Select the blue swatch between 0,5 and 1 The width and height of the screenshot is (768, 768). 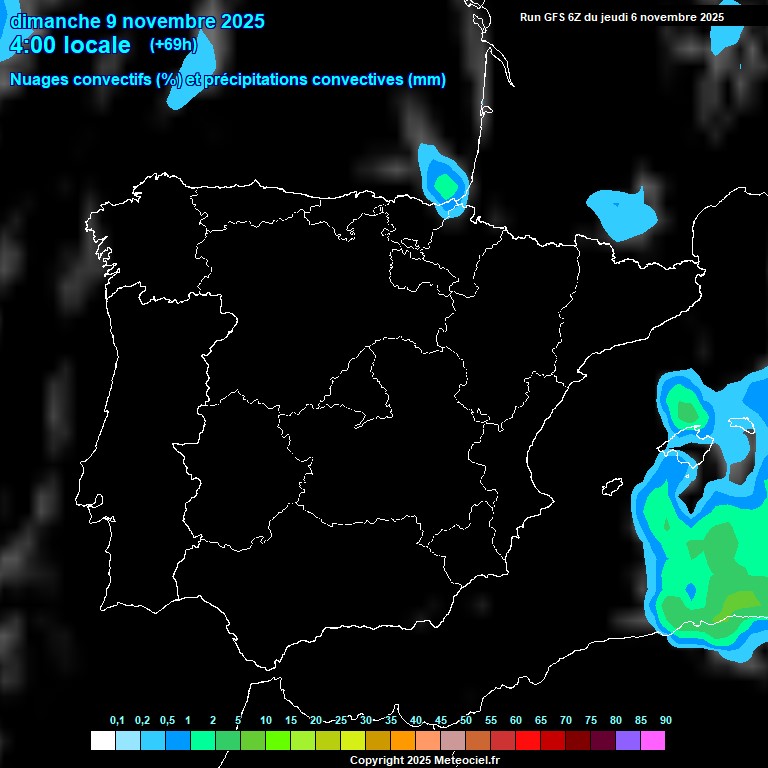[178, 740]
